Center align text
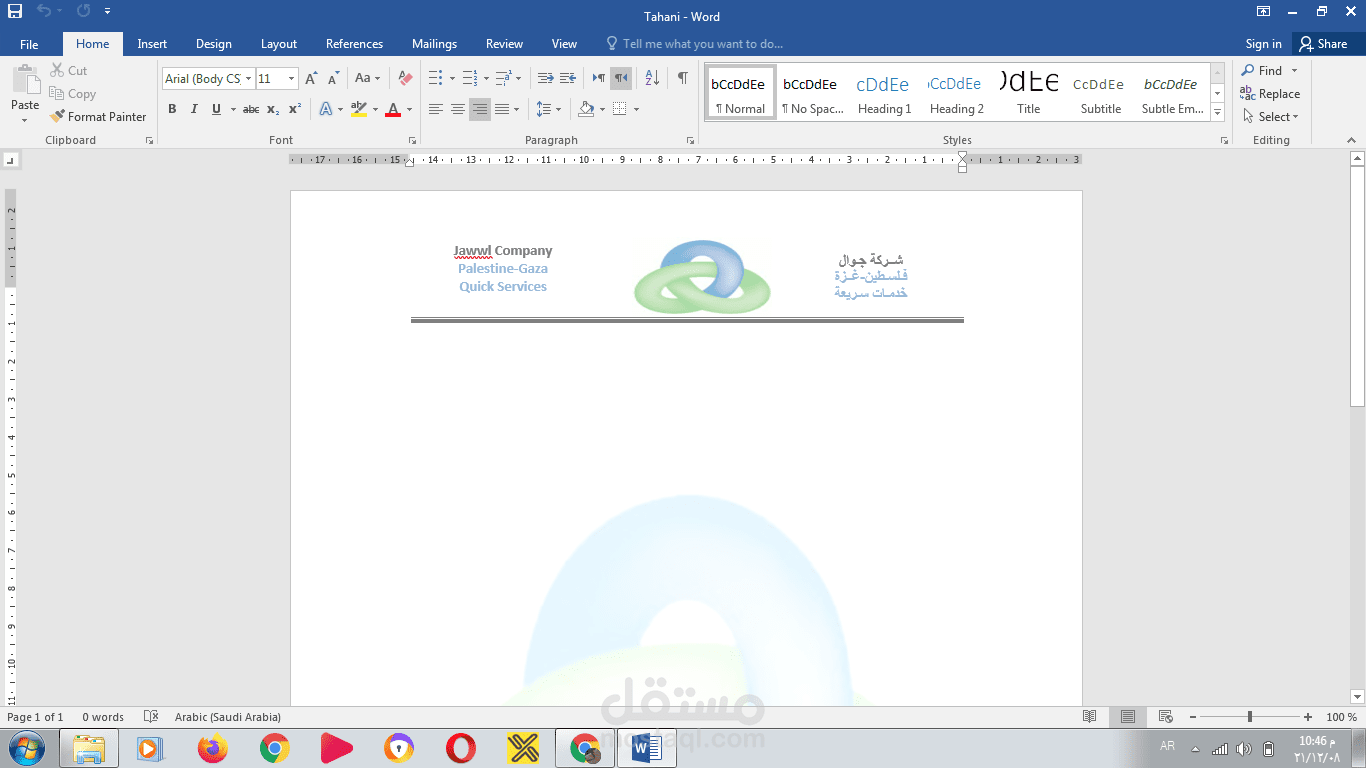Image resolution: width=1366 pixels, height=768 pixels. click(x=458, y=109)
